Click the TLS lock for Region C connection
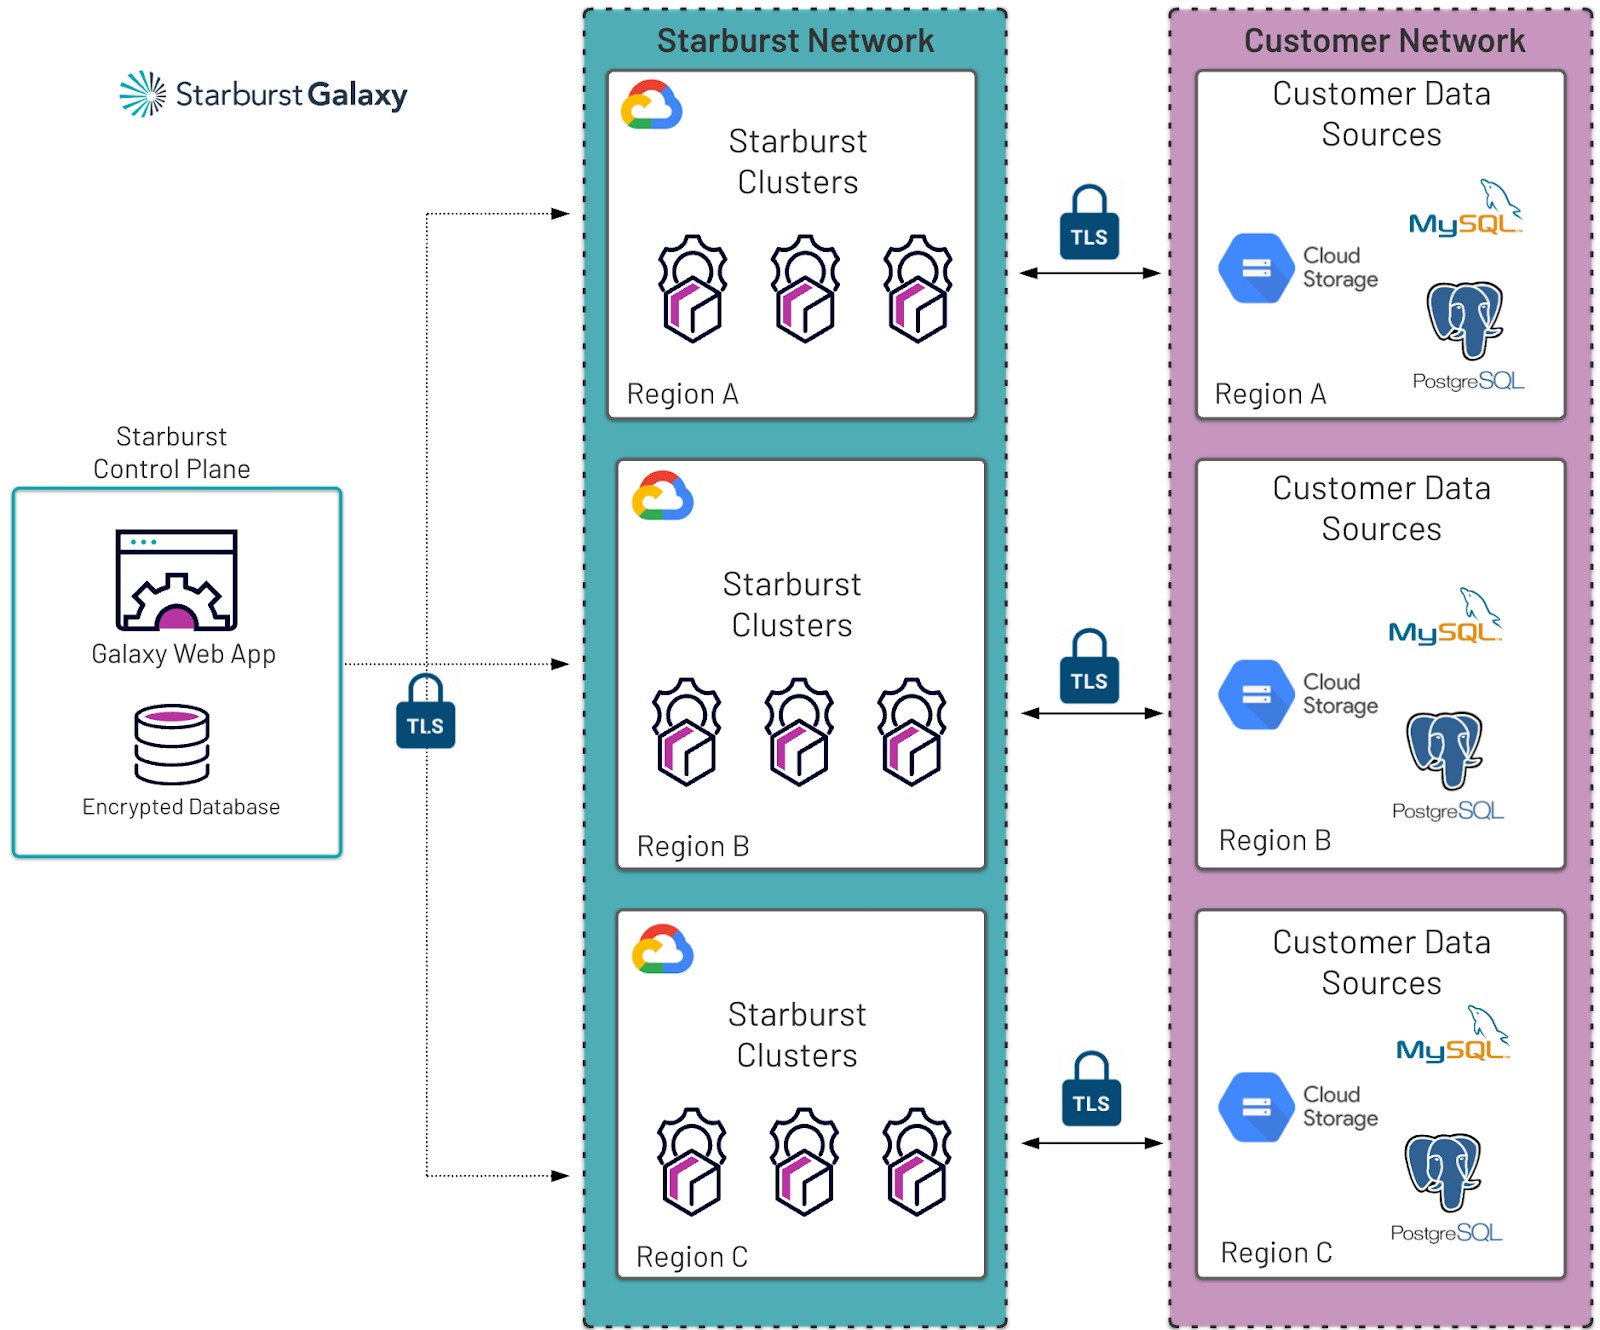 click(x=1091, y=1088)
